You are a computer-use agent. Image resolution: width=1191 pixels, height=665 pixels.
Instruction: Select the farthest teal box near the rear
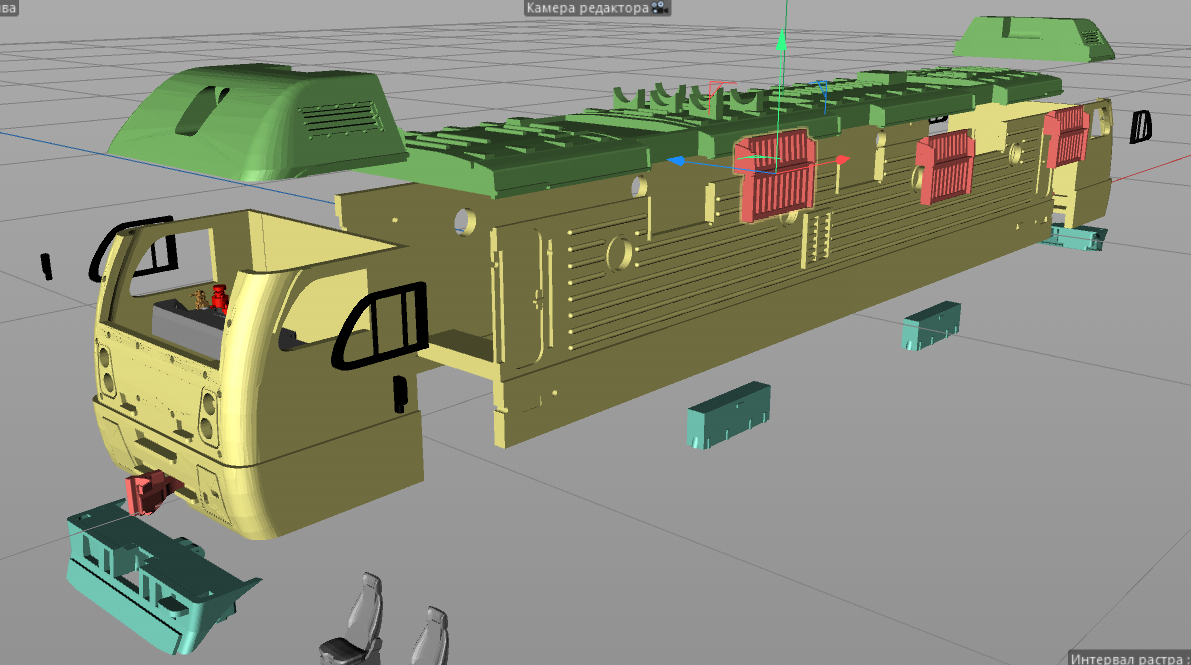click(x=1077, y=237)
